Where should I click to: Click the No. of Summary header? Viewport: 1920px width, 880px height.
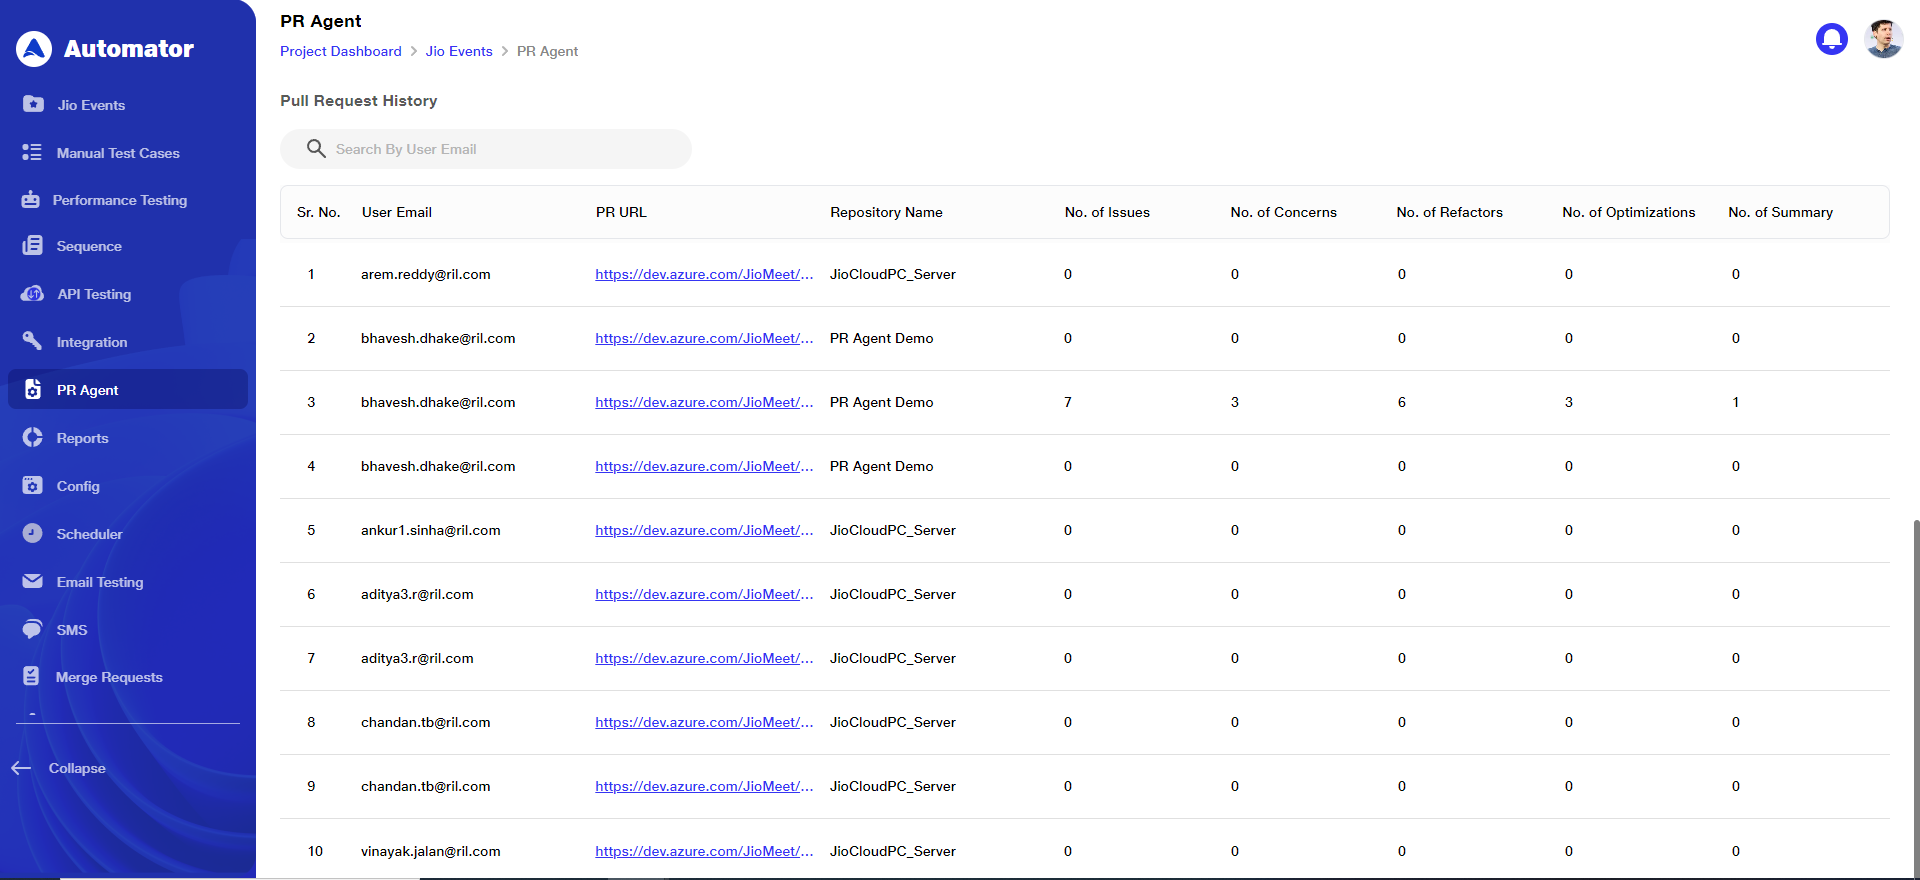[1780, 212]
